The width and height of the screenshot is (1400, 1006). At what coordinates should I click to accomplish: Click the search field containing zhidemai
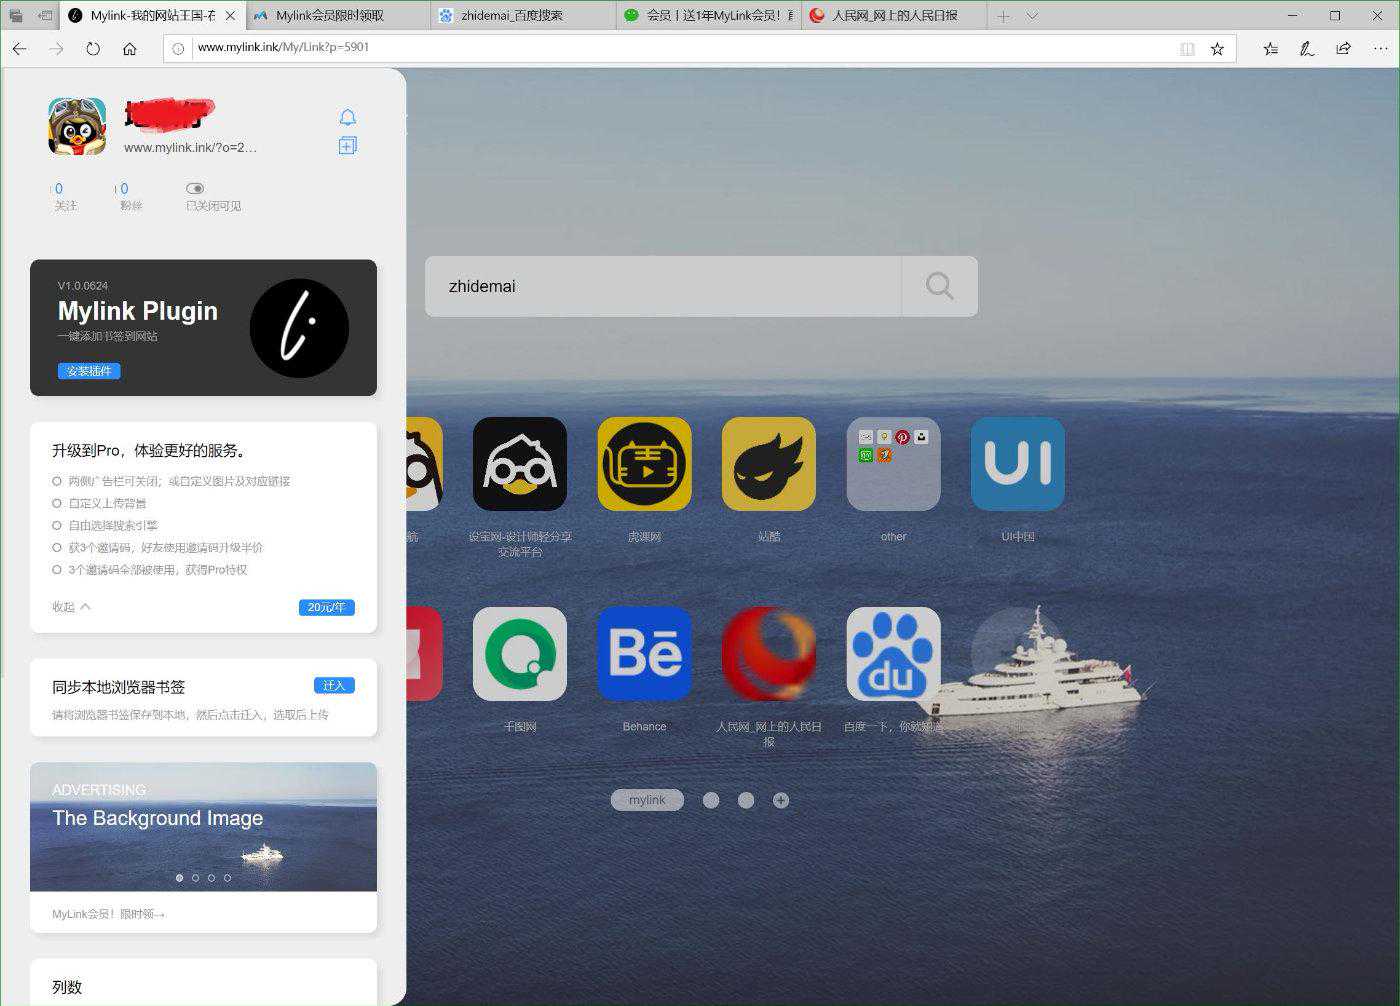662,286
